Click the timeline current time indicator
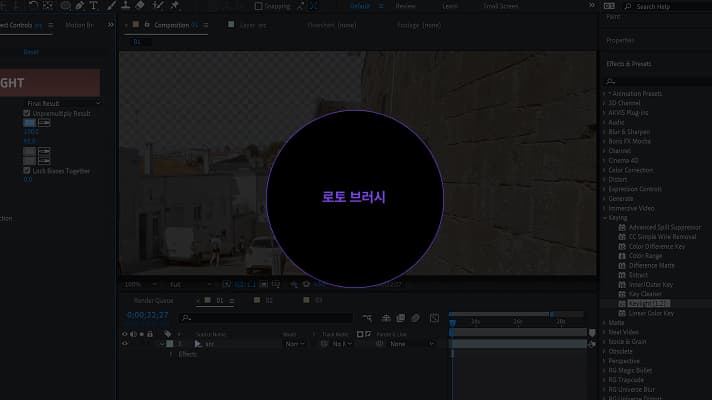This screenshot has height=400, width=712. [x=451, y=322]
